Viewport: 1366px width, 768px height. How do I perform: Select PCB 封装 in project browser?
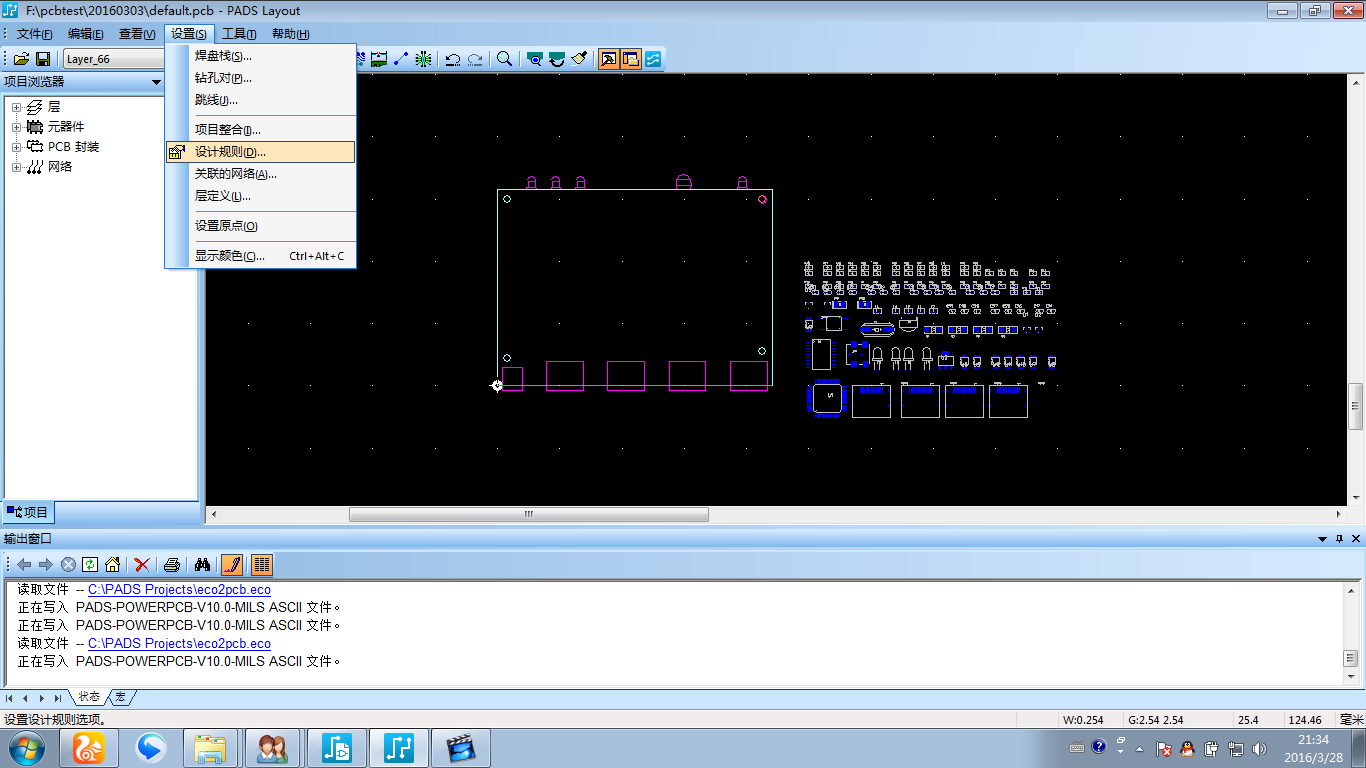pos(74,147)
